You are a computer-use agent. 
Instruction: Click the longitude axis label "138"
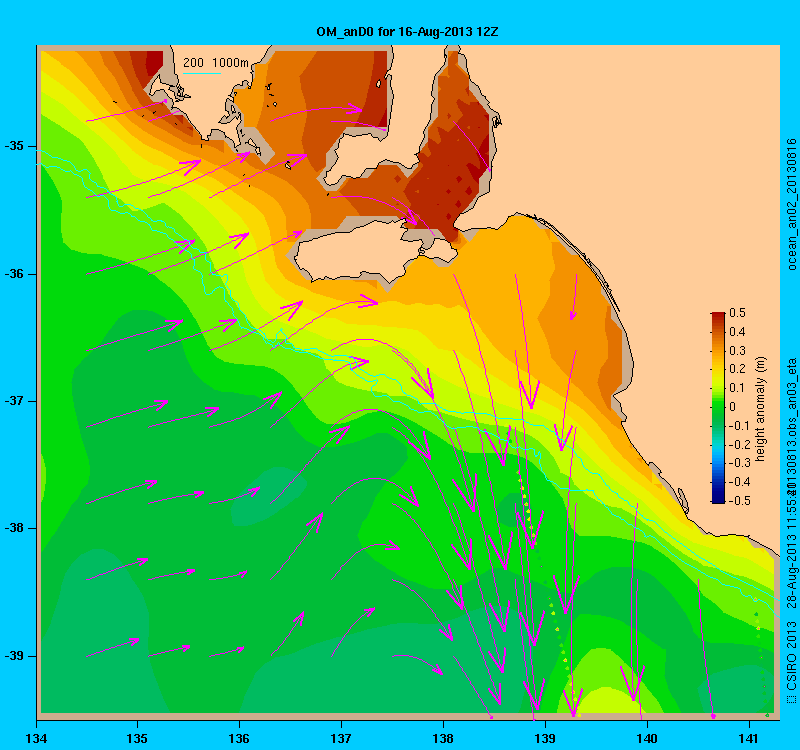443,738
